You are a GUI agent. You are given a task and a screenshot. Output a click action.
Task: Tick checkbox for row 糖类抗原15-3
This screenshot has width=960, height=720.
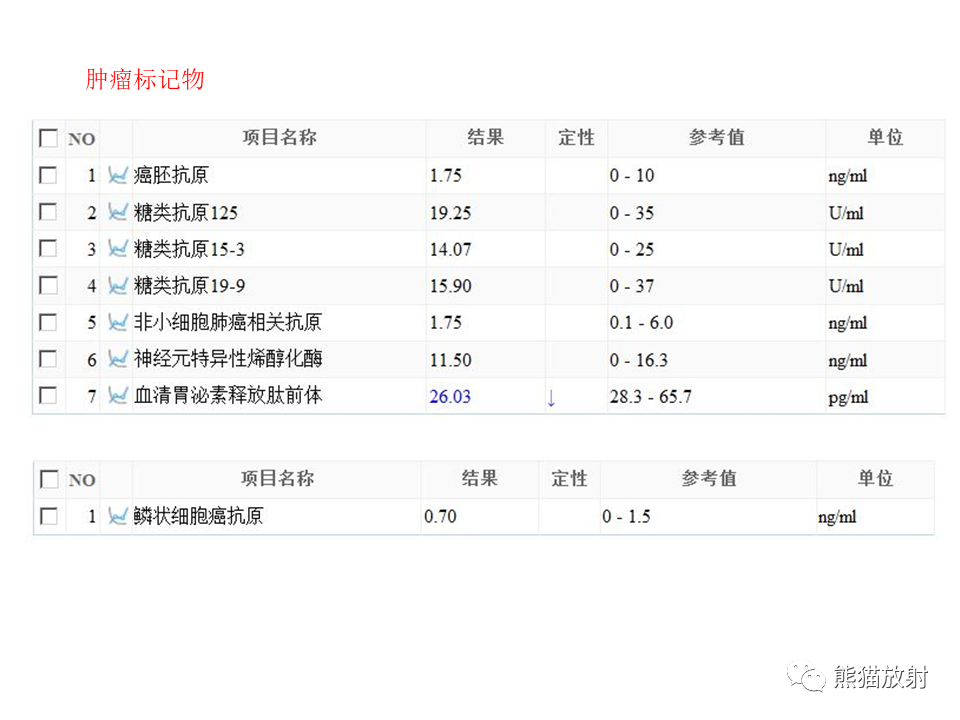48,249
